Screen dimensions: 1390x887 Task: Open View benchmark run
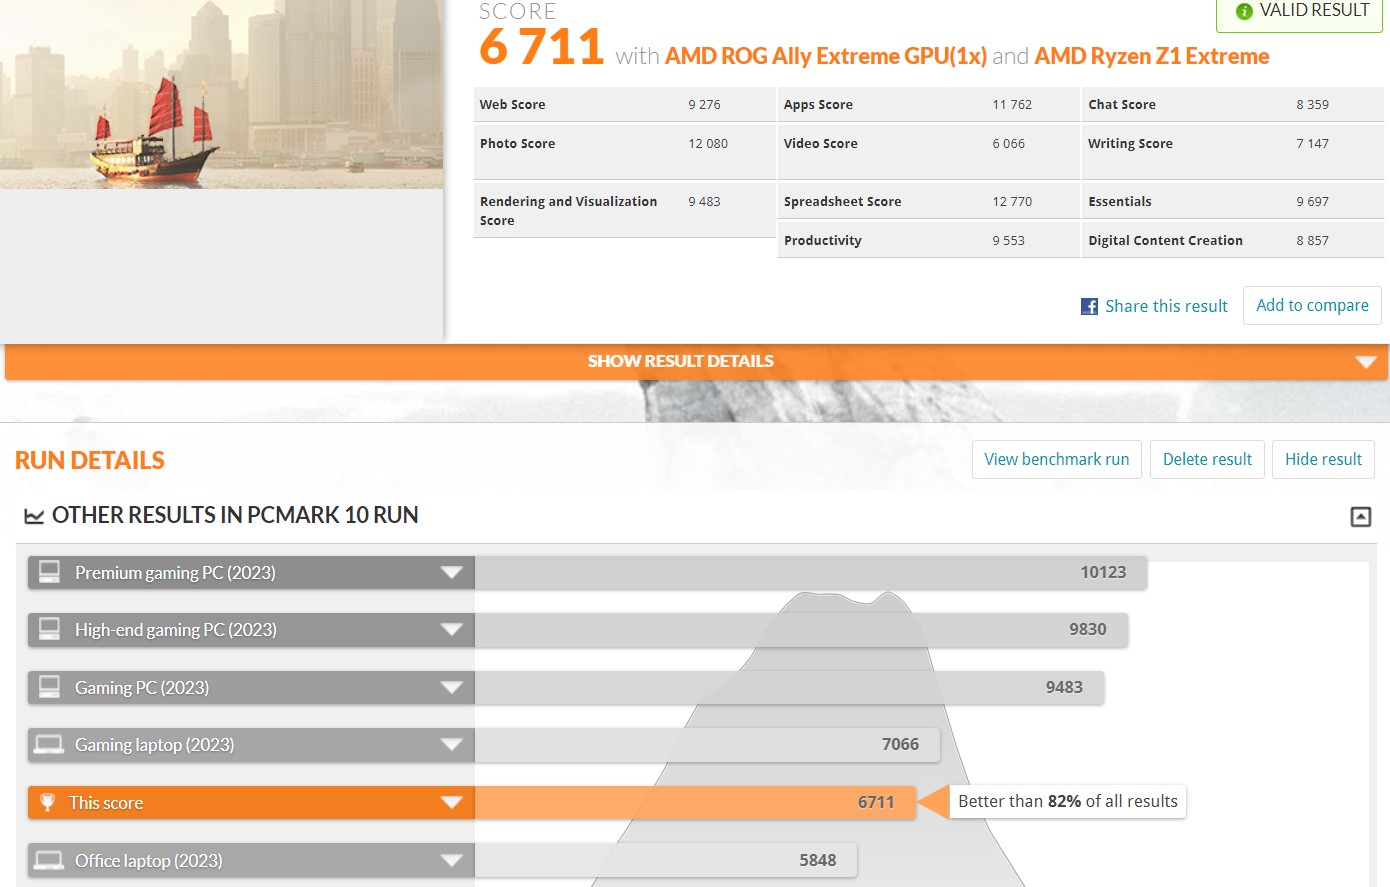1056,460
